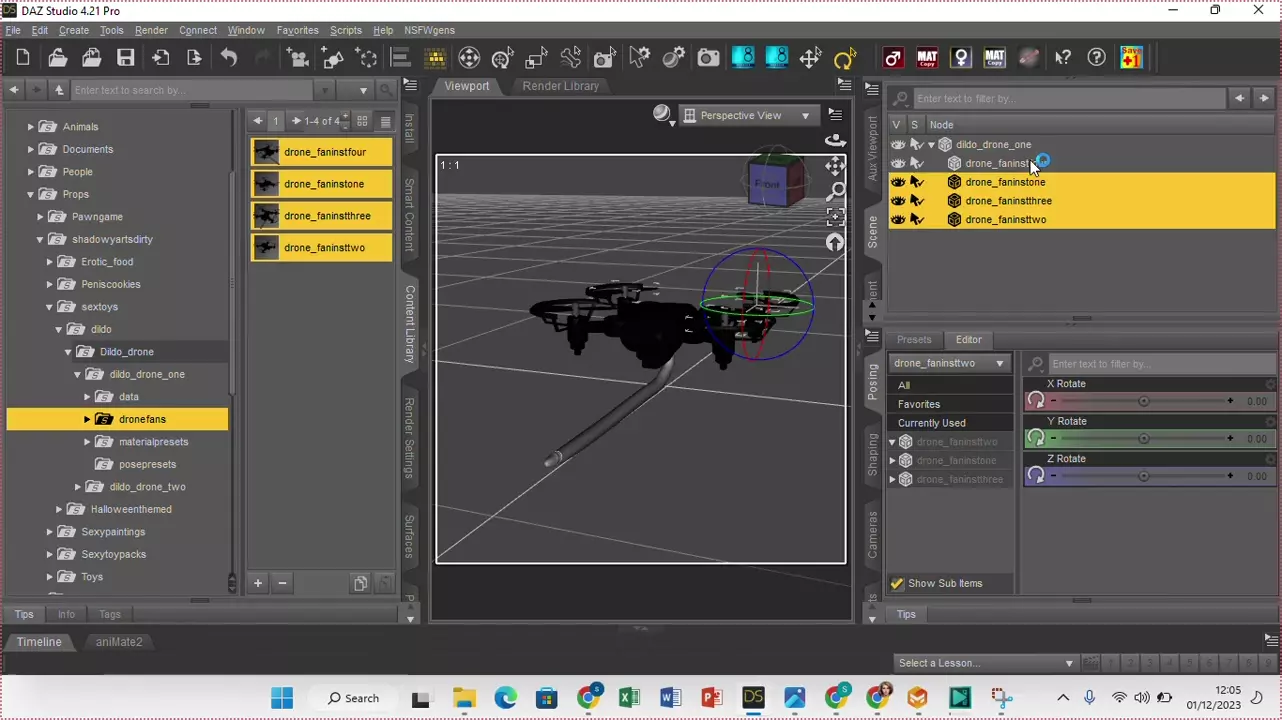
Task: Click the Undo arrow in toolbar
Action: pos(229,58)
